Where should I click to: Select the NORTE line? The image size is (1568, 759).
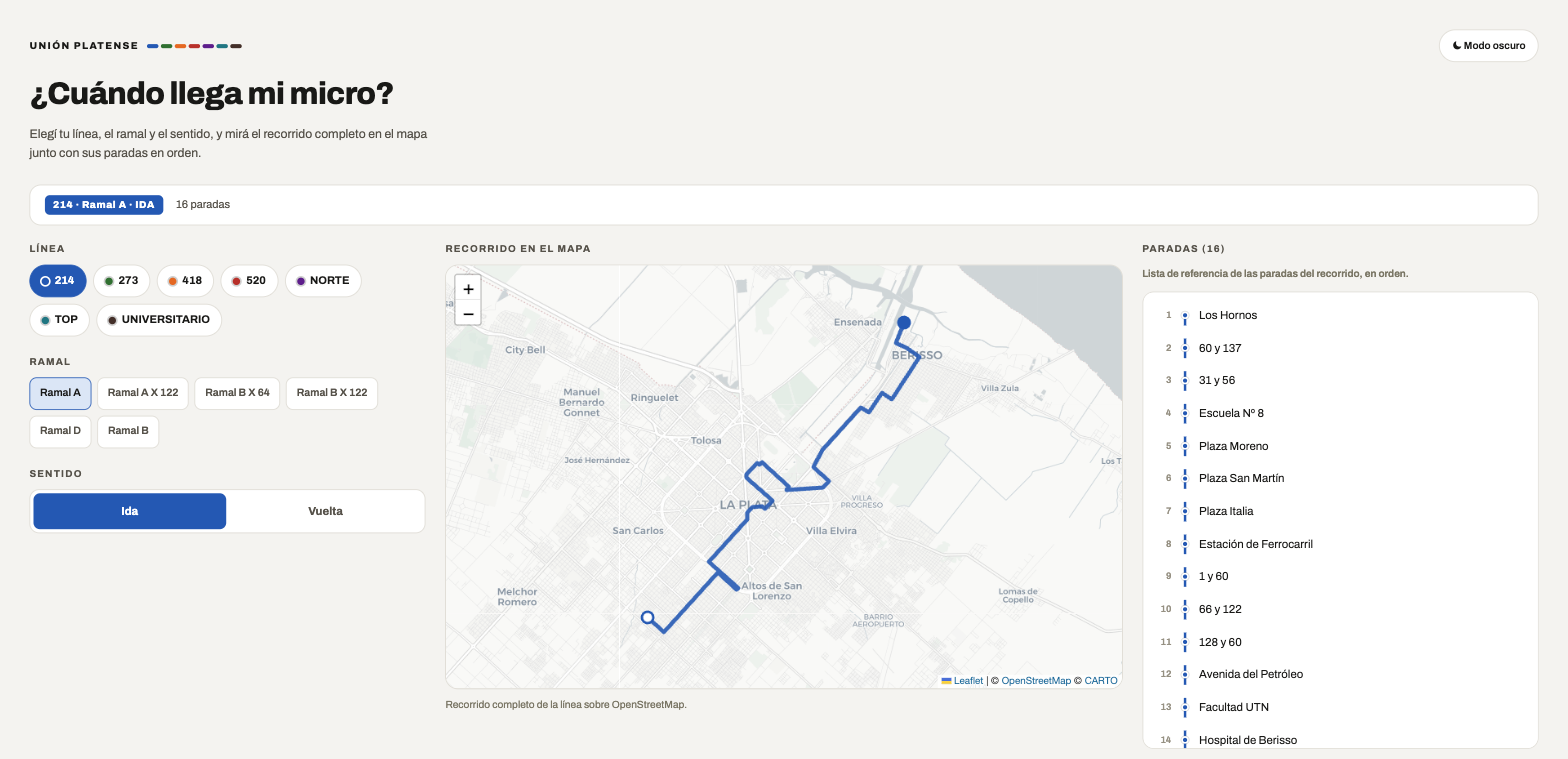pyautogui.click(x=323, y=281)
